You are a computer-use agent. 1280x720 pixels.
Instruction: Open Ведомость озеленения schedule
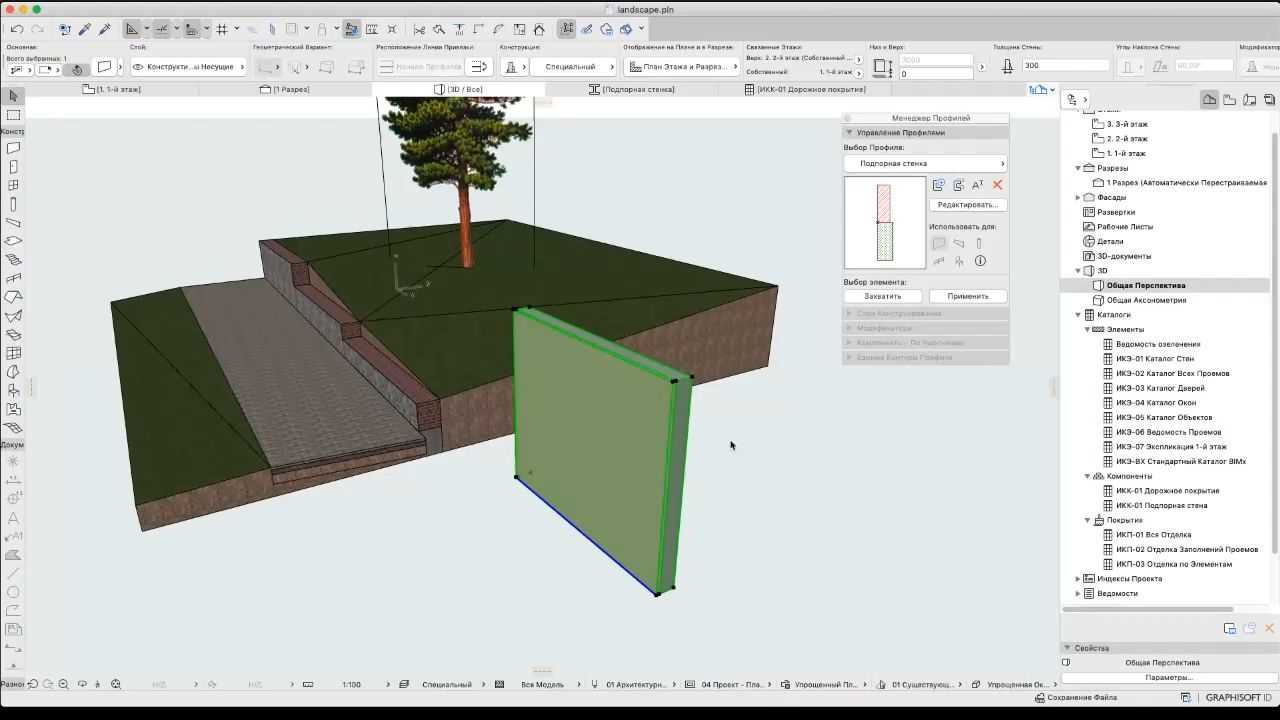tap(1158, 344)
